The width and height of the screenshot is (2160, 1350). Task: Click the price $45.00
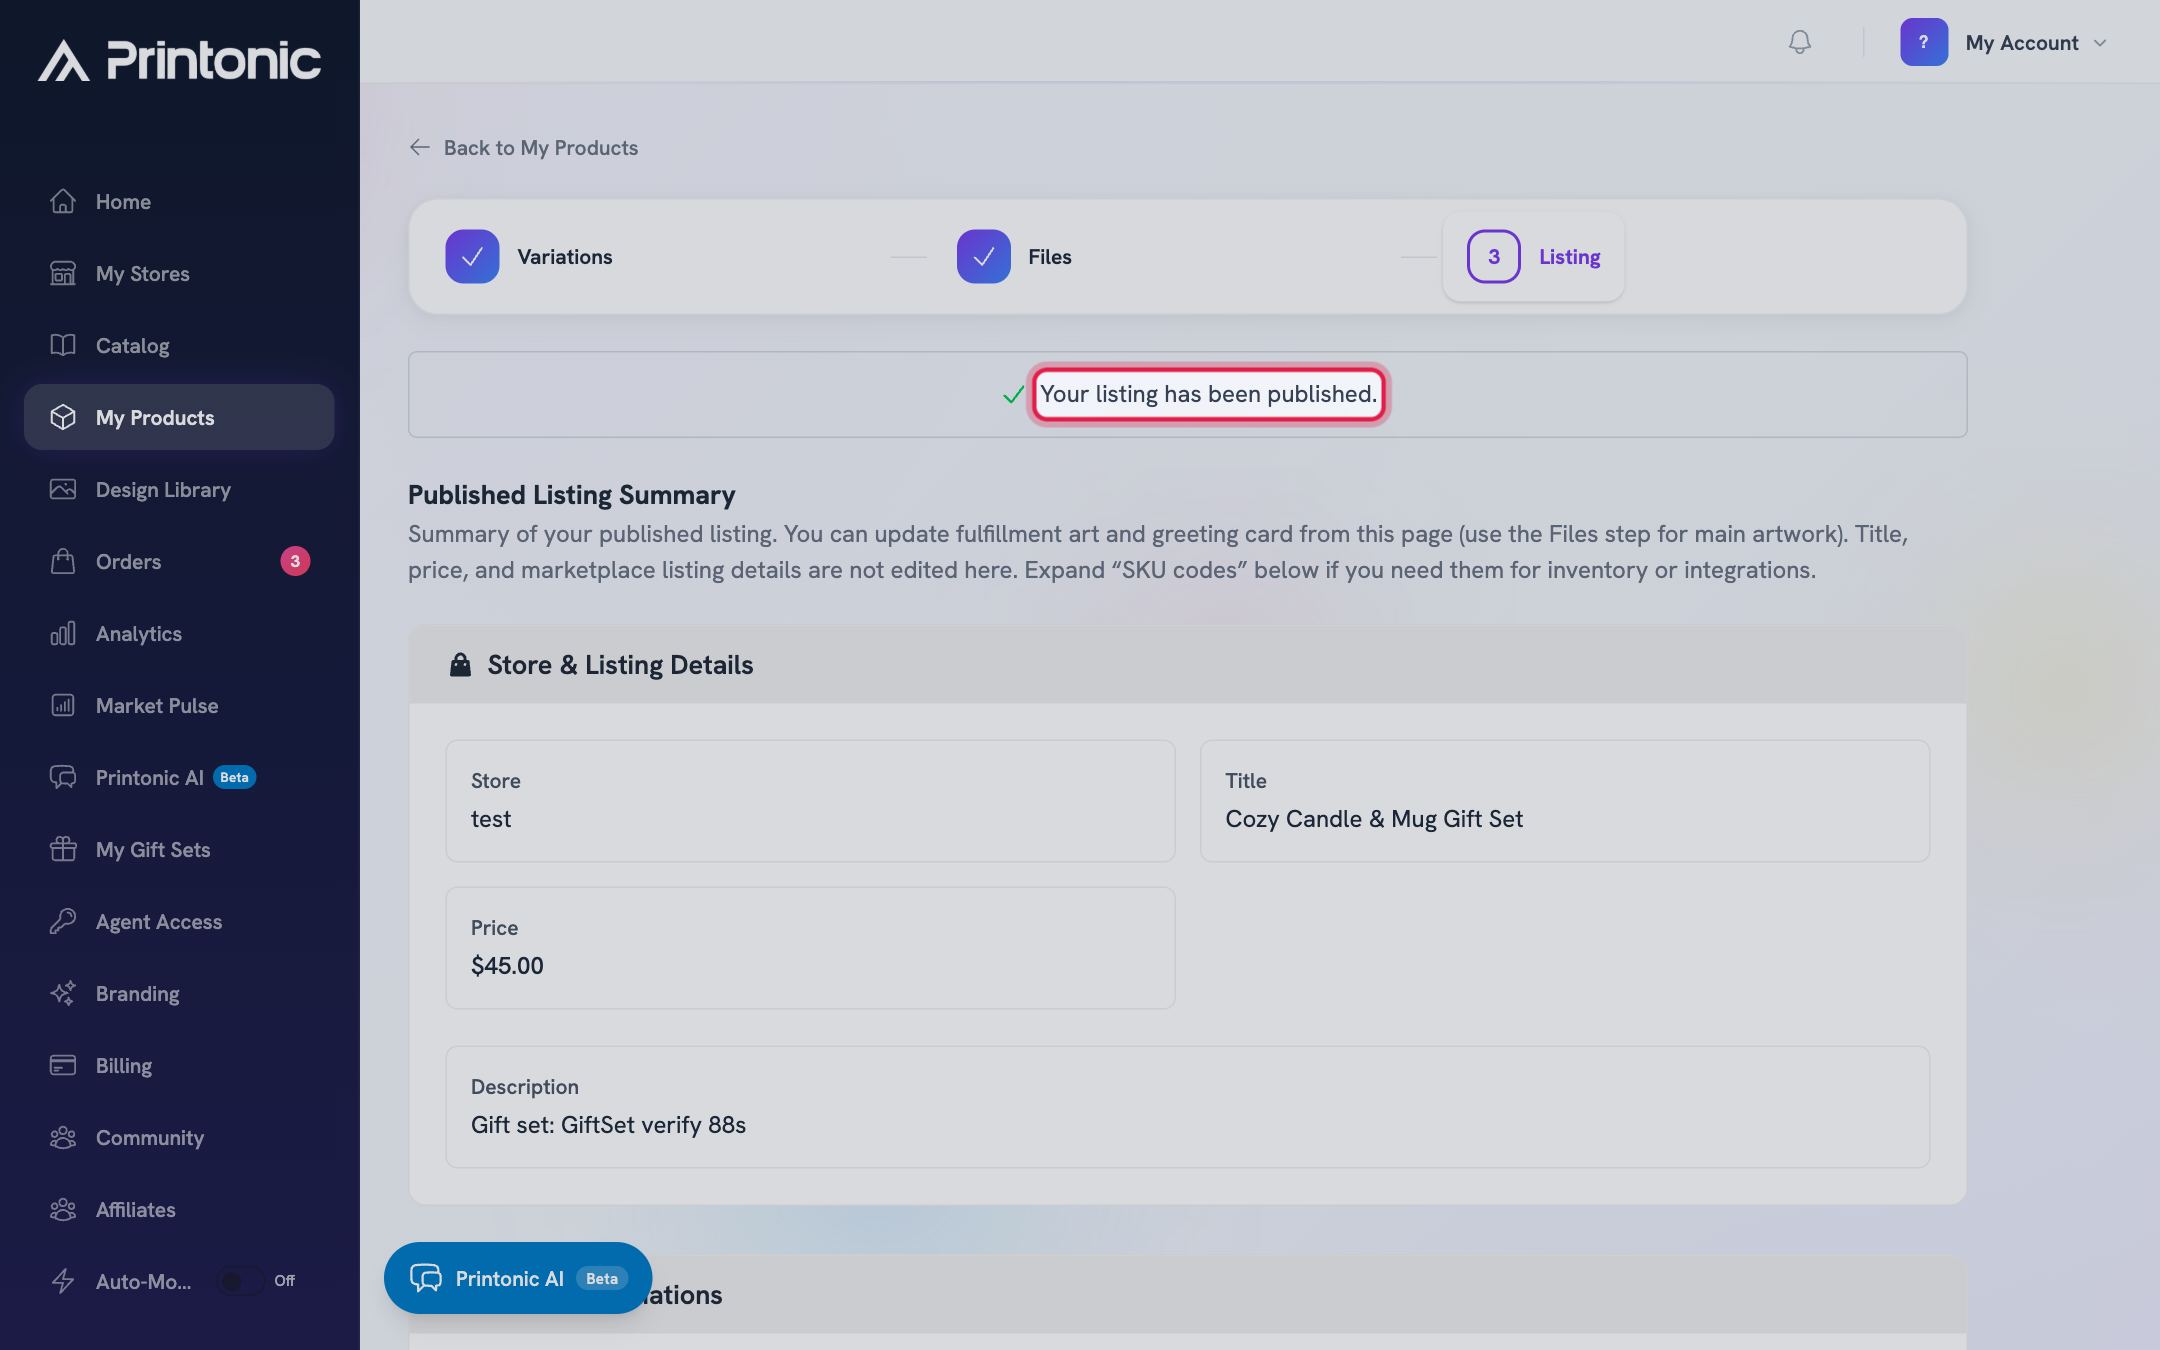(507, 966)
